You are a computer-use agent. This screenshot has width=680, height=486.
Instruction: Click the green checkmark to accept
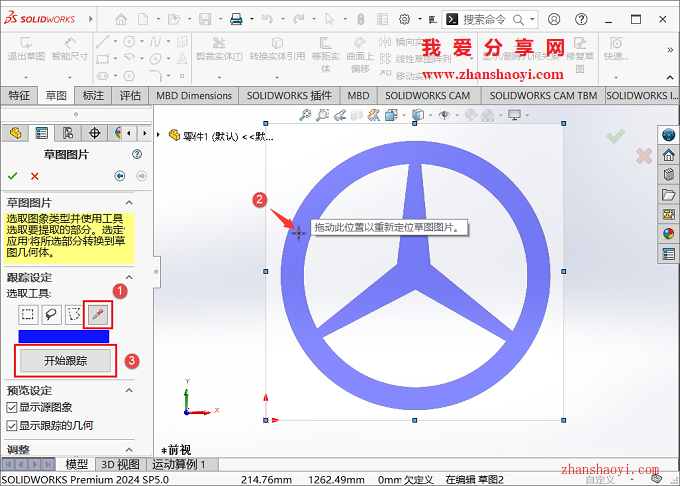coord(13,176)
